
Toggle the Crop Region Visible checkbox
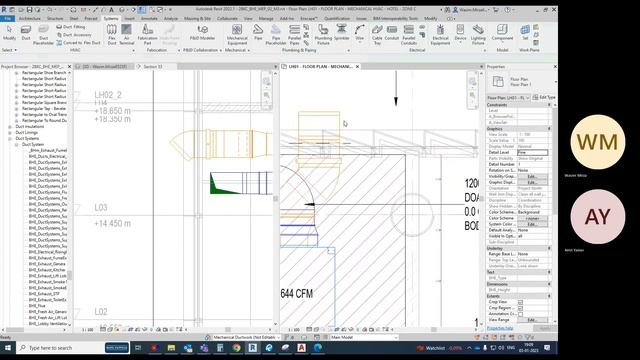tap(520, 308)
